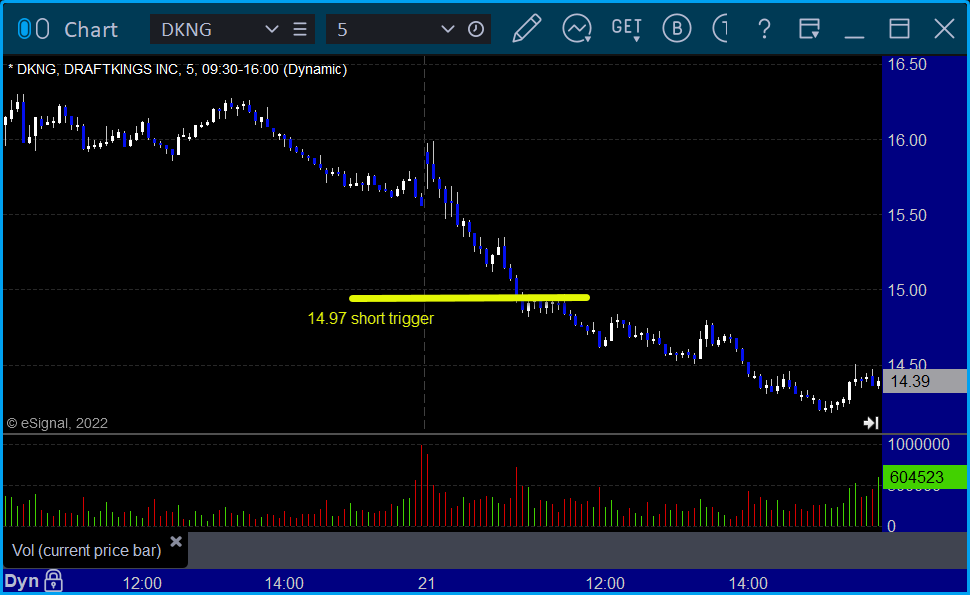This screenshot has width=970, height=595.
Task: Click the 21 date marker on time axis
Action: (426, 583)
